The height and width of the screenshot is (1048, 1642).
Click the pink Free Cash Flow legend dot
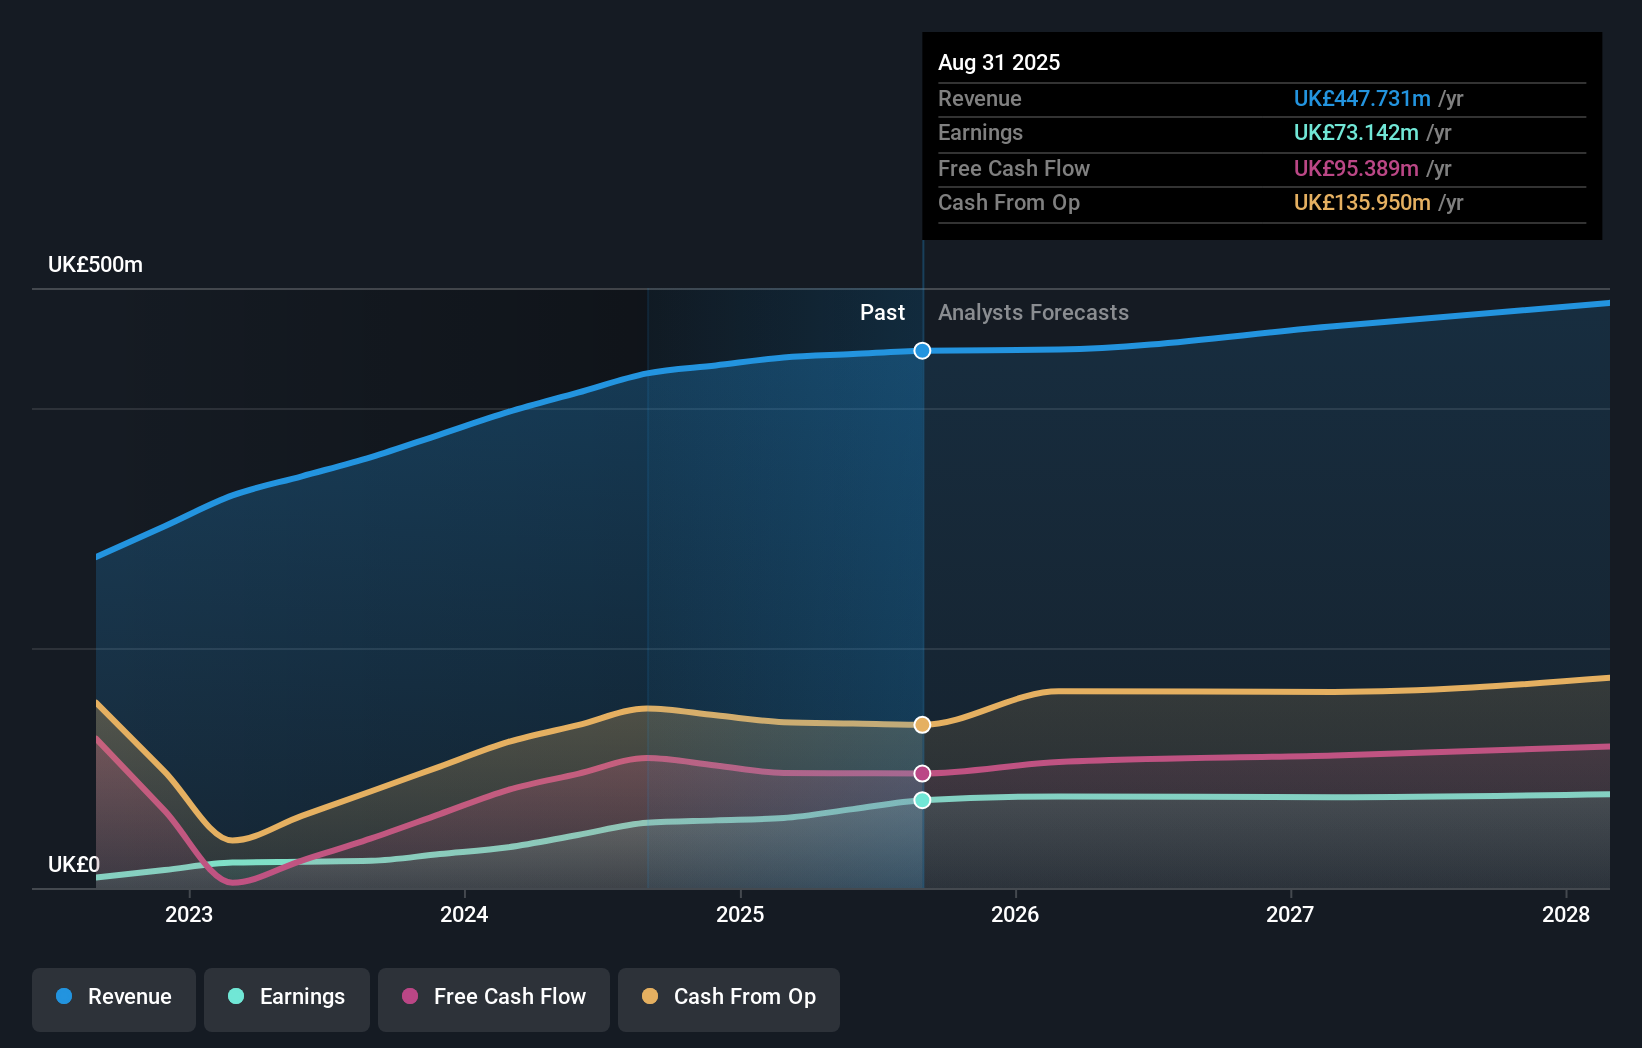point(409,997)
